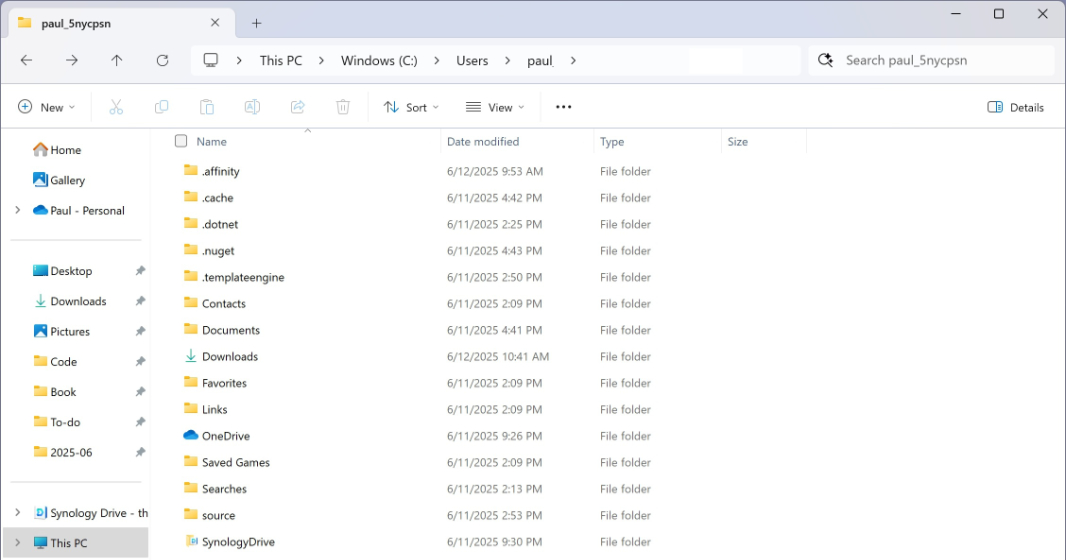Expand the Paul - Personal OneDrive tree node
Viewport: 1066px width, 560px height.
(17, 210)
